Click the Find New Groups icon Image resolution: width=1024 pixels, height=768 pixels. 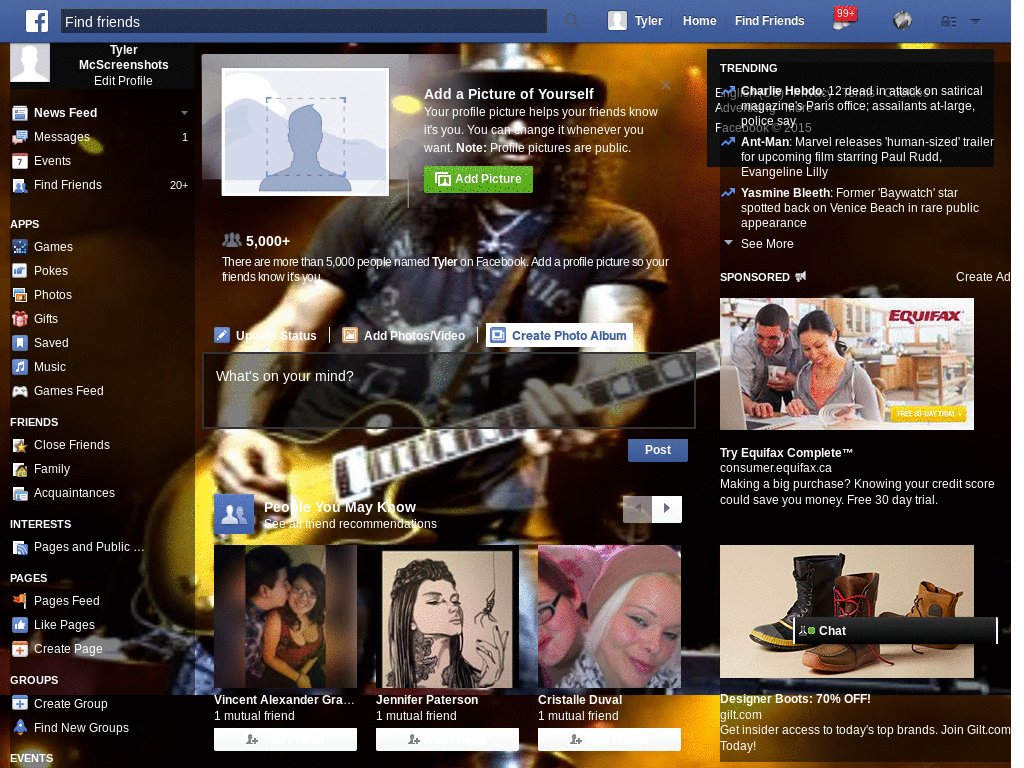click(20, 728)
